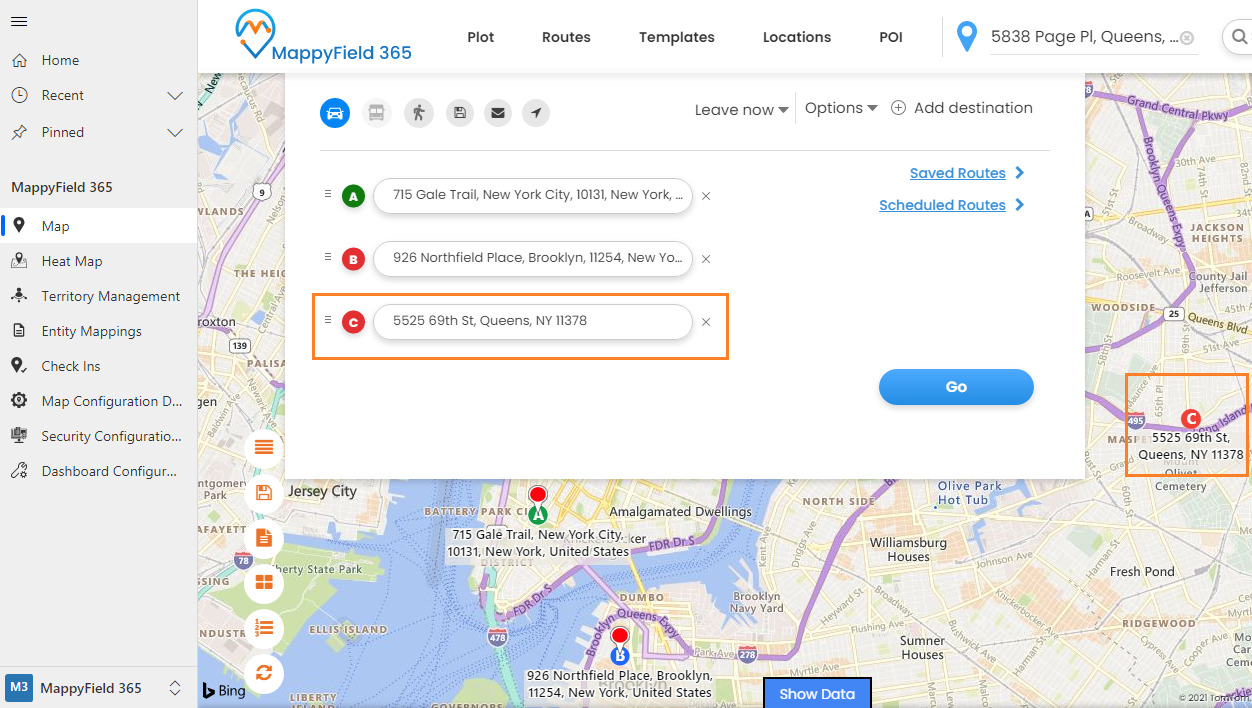Open the Templates menu
The width and height of the screenshot is (1252, 708).
(x=677, y=37)
